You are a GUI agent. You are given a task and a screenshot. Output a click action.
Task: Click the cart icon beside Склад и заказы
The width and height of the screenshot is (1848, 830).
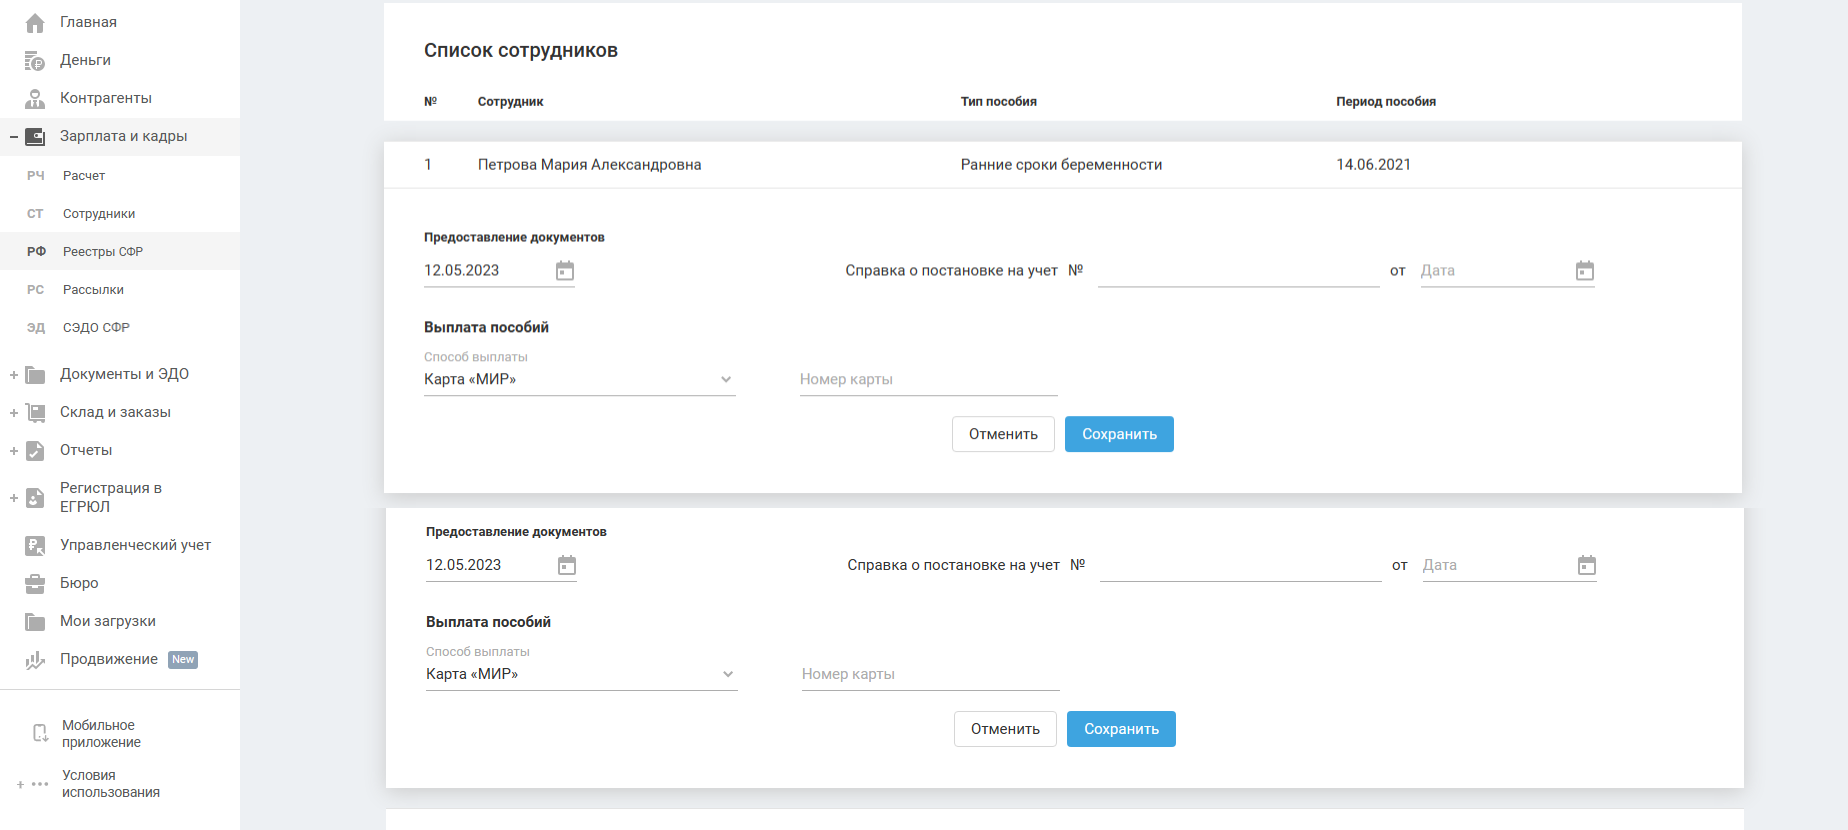[x=35, y=413]
